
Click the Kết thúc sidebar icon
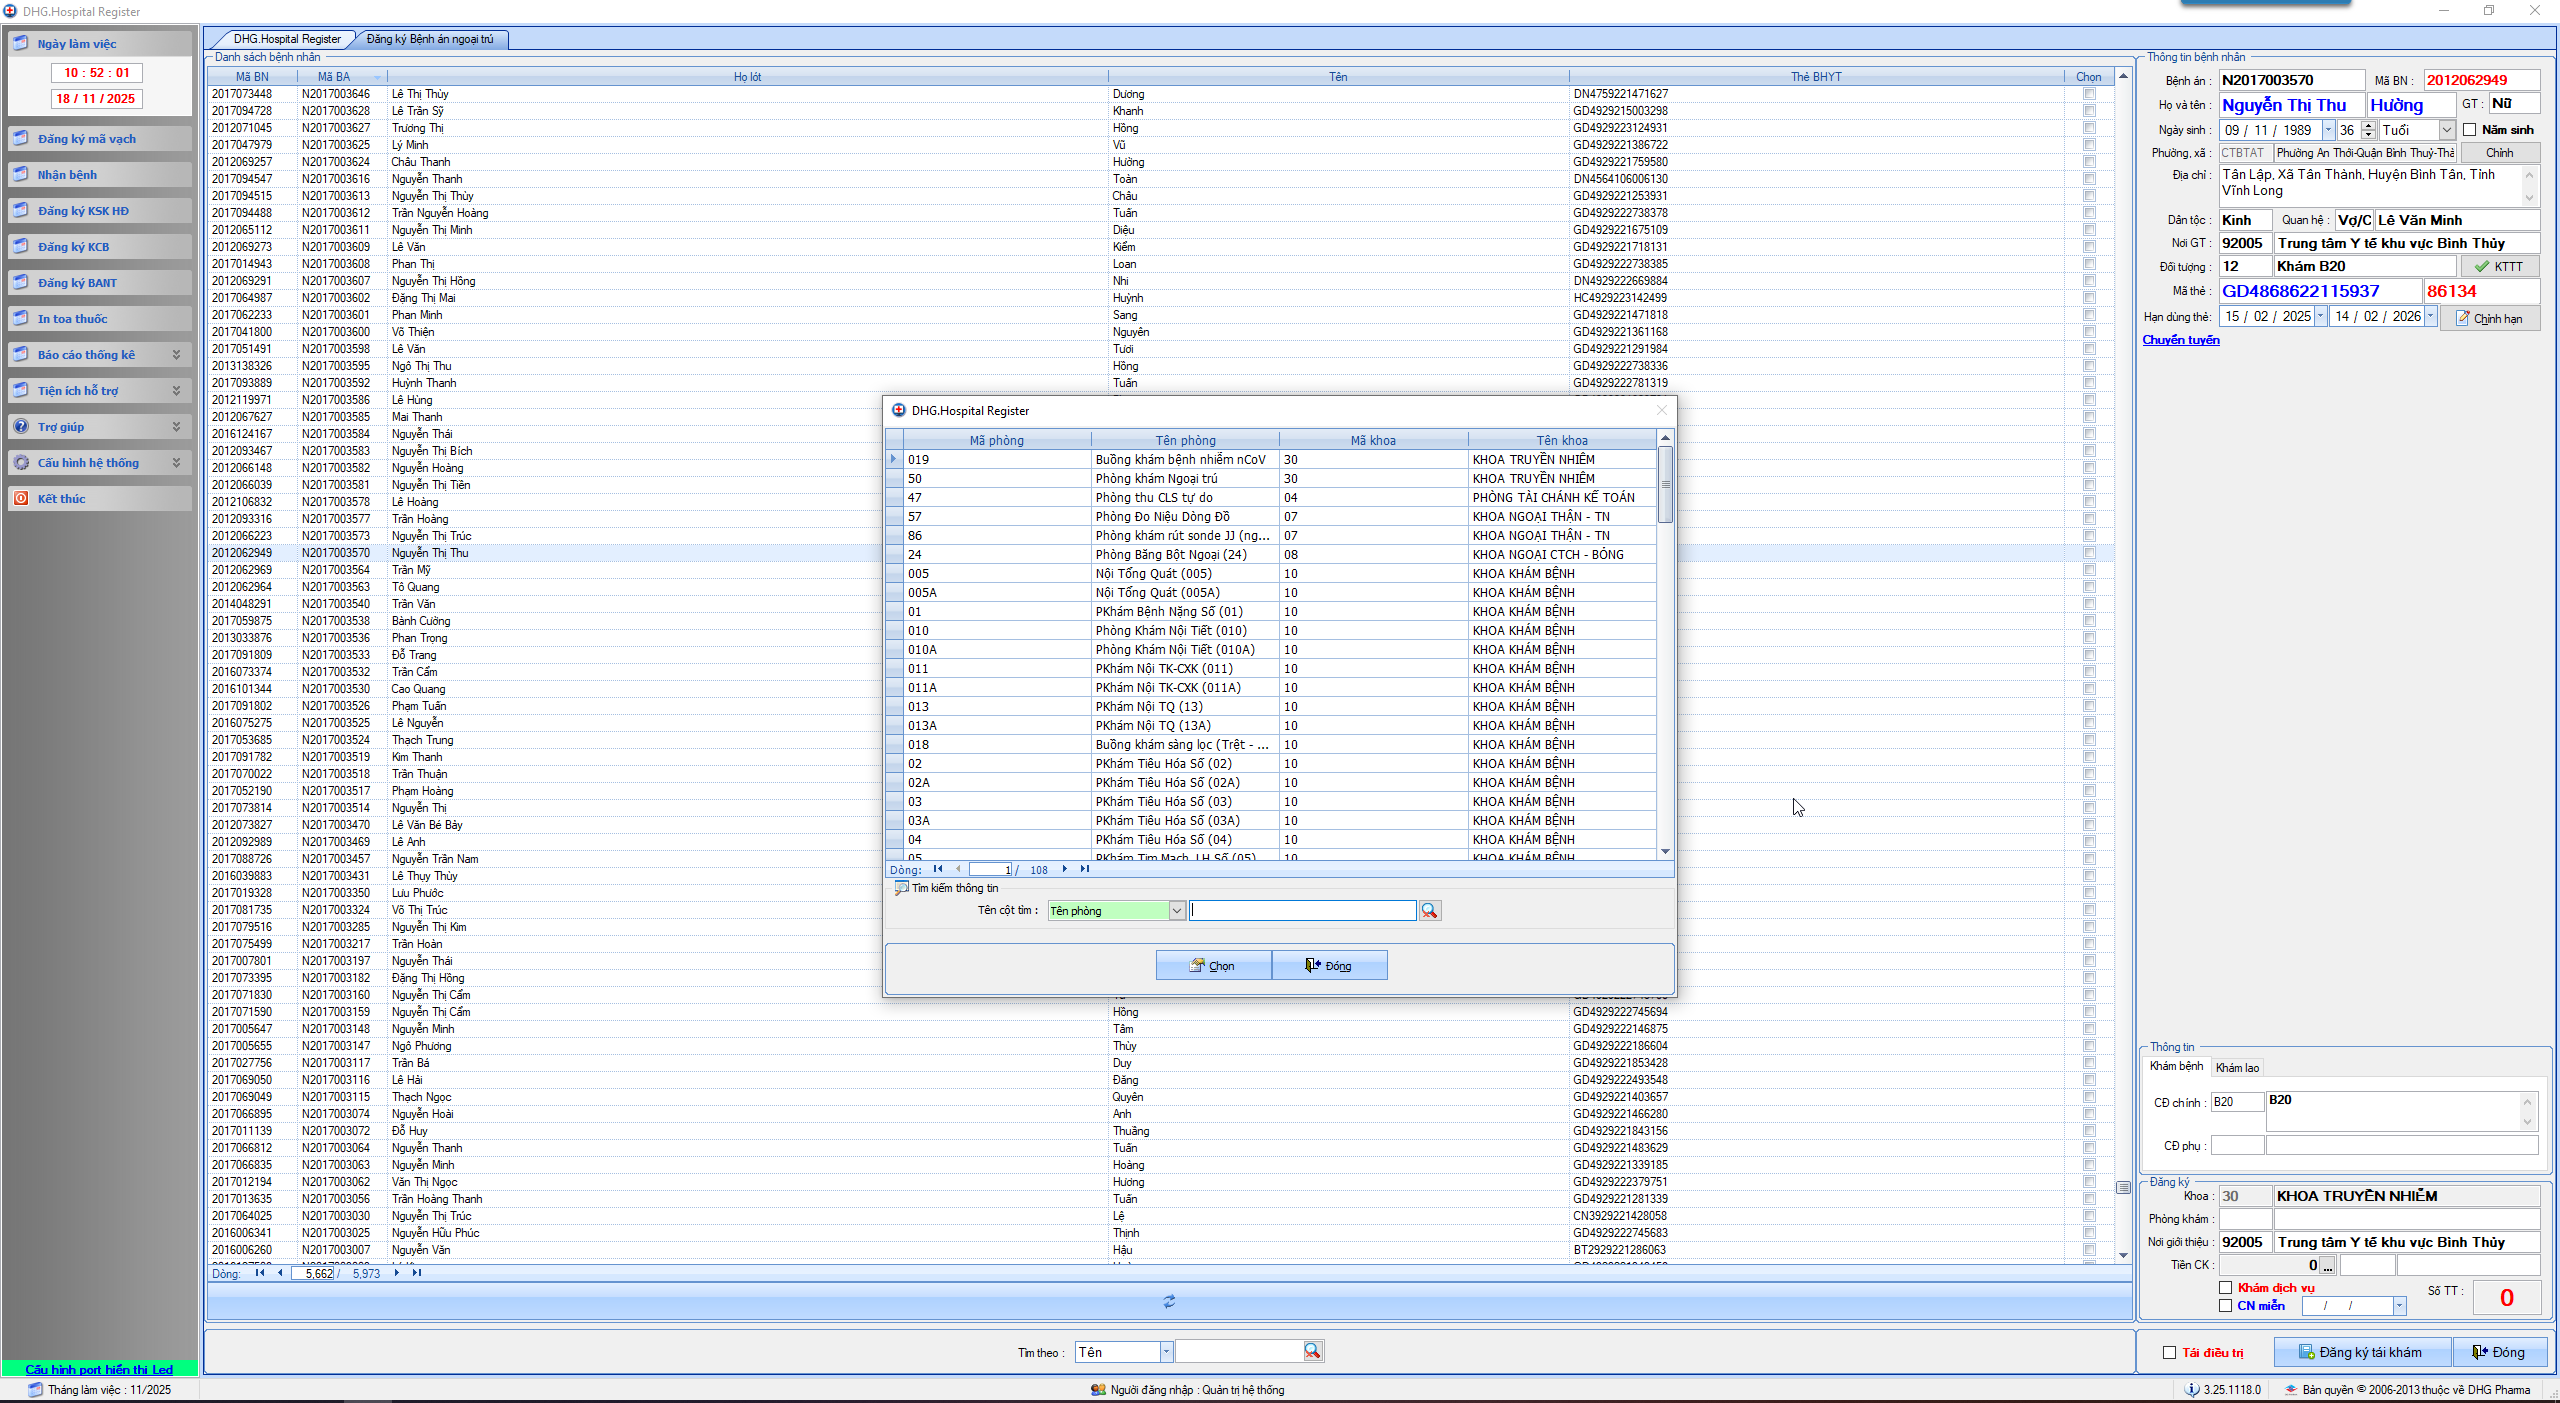[21, 499]
